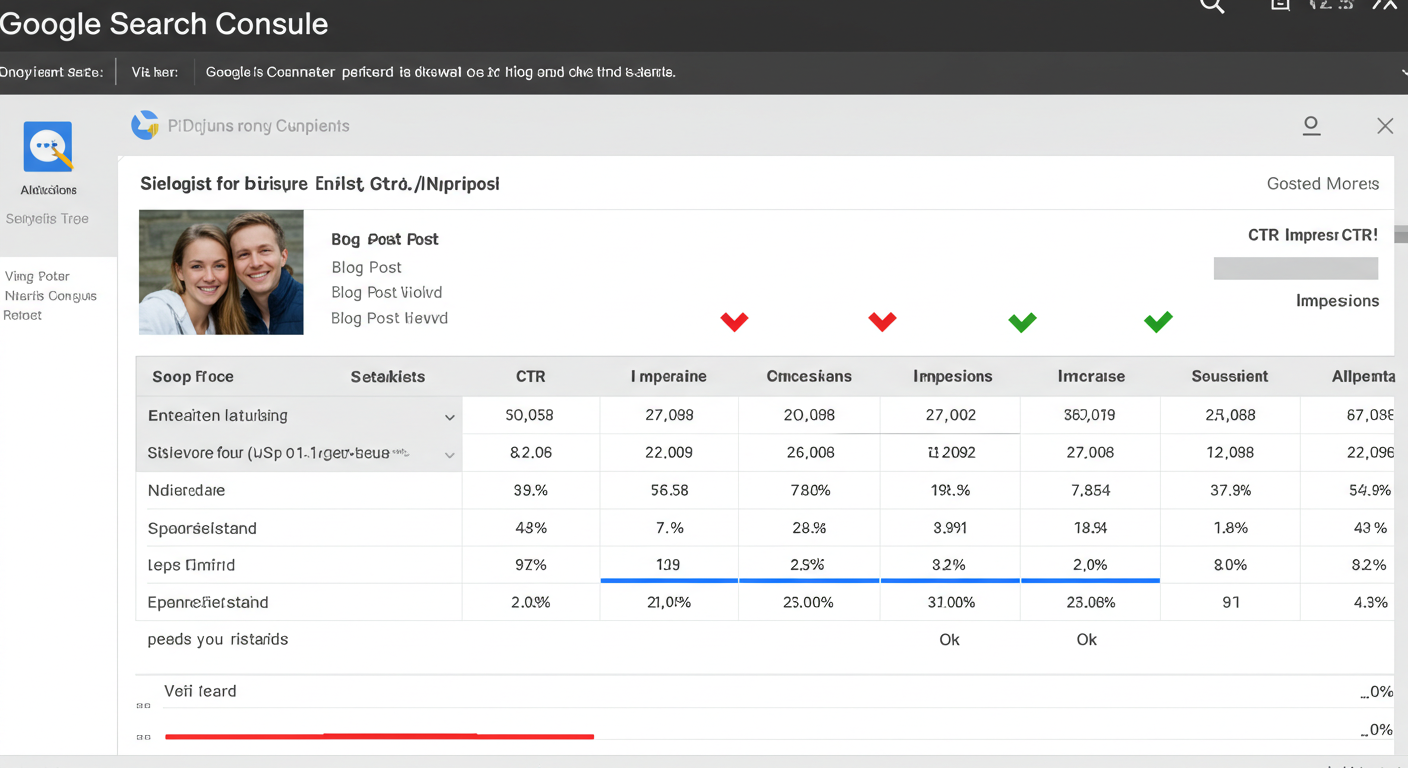Click Ok under the Impesions column
Viewport: 1408px width, 768px height.
click(949, 639)
